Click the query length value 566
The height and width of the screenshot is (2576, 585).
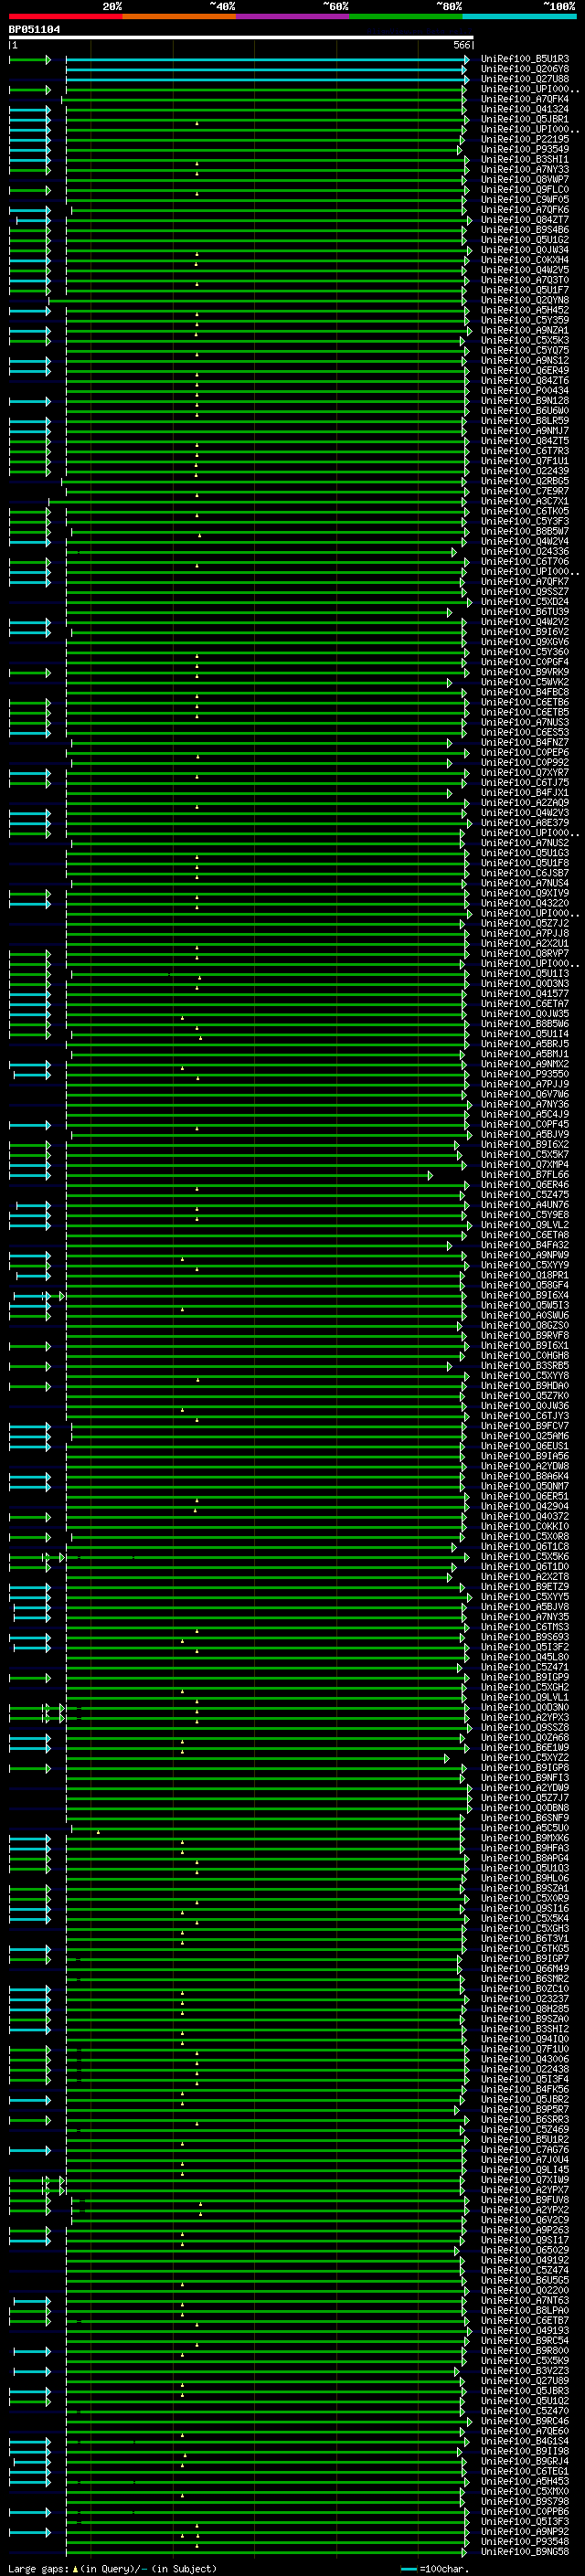(x=461, y=45)
